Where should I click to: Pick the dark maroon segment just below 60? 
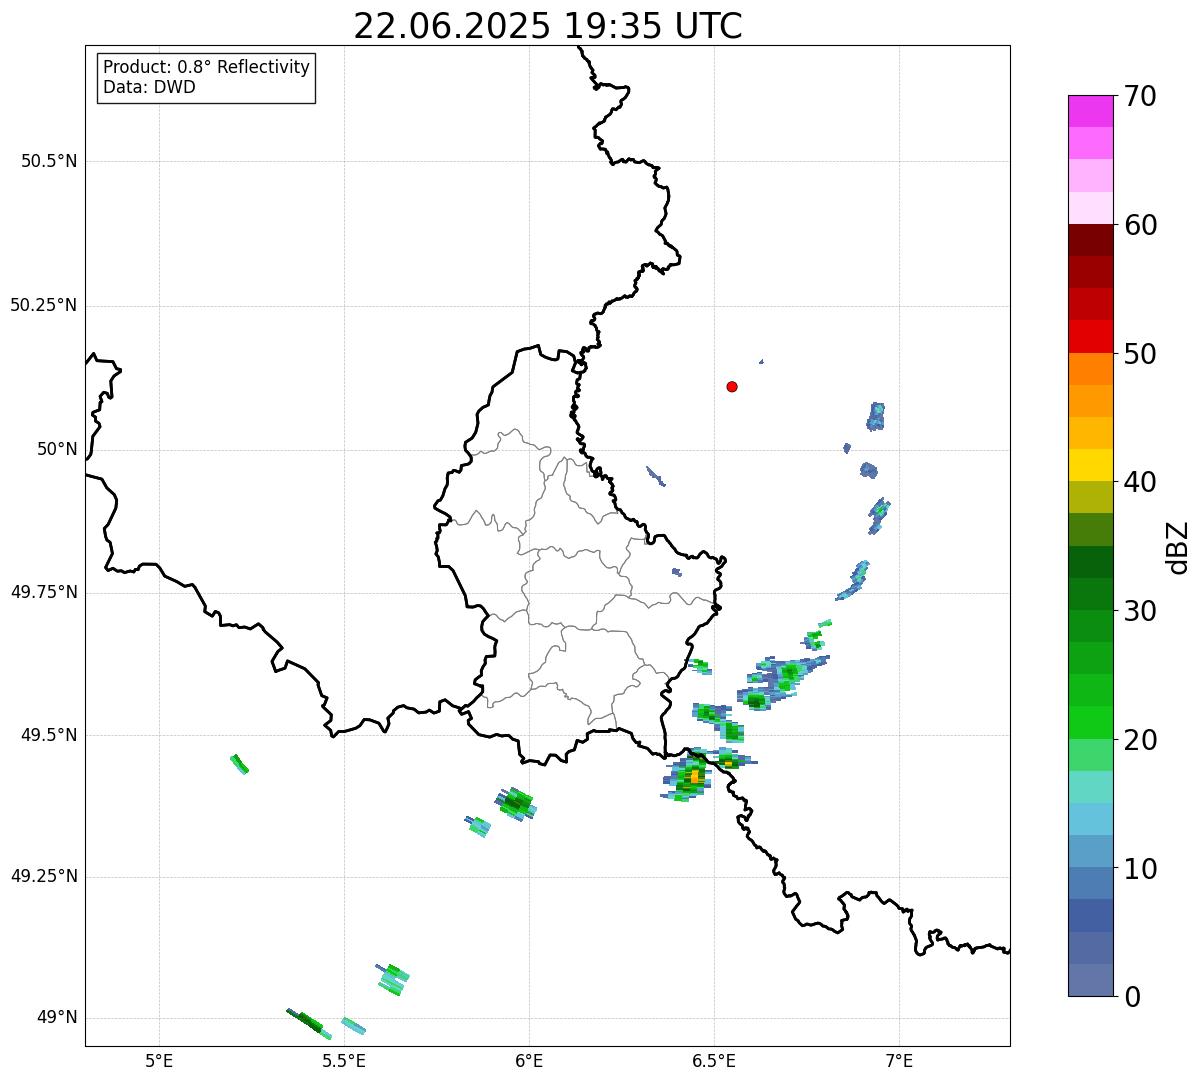[x=1090, y=240]
